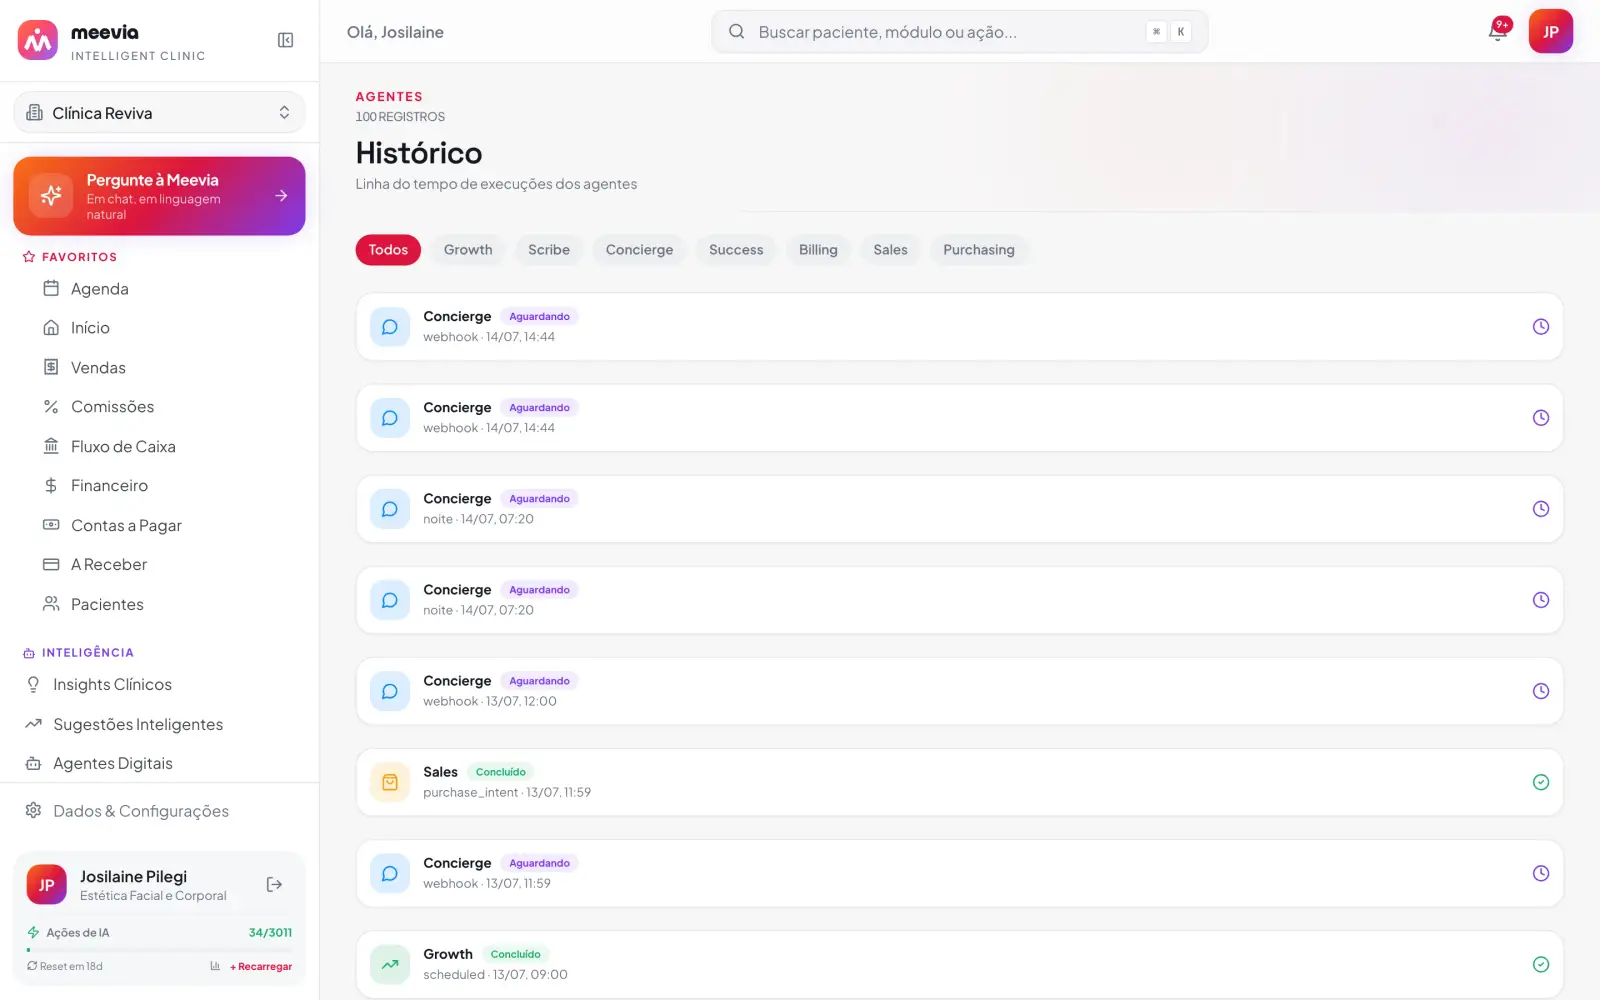
Task: Click clock status icon of webhook 13/07, 12:00
Action: click(x=1540, y=691)
